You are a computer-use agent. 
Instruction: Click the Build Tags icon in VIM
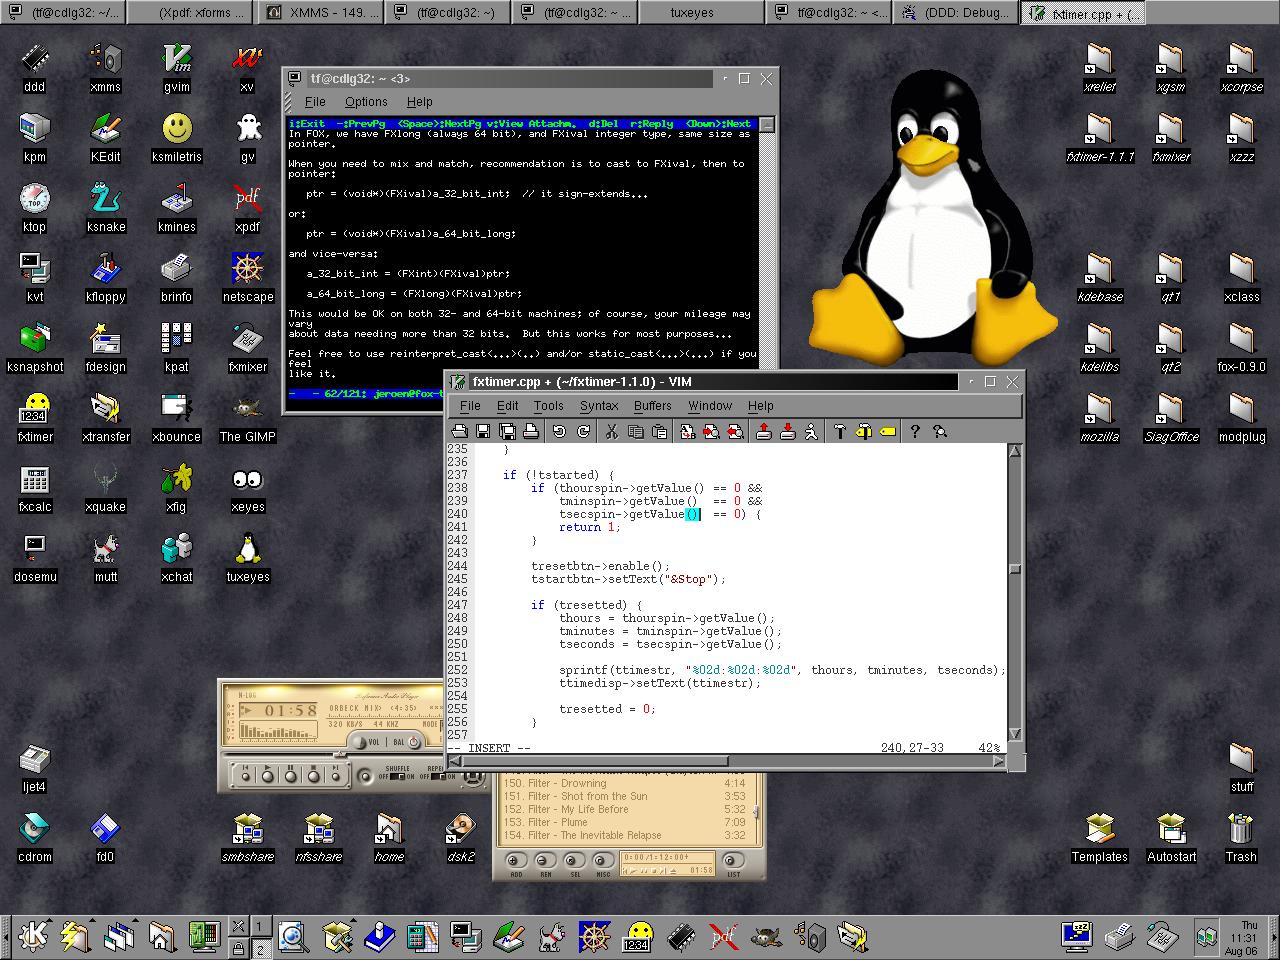pos(863,431)
